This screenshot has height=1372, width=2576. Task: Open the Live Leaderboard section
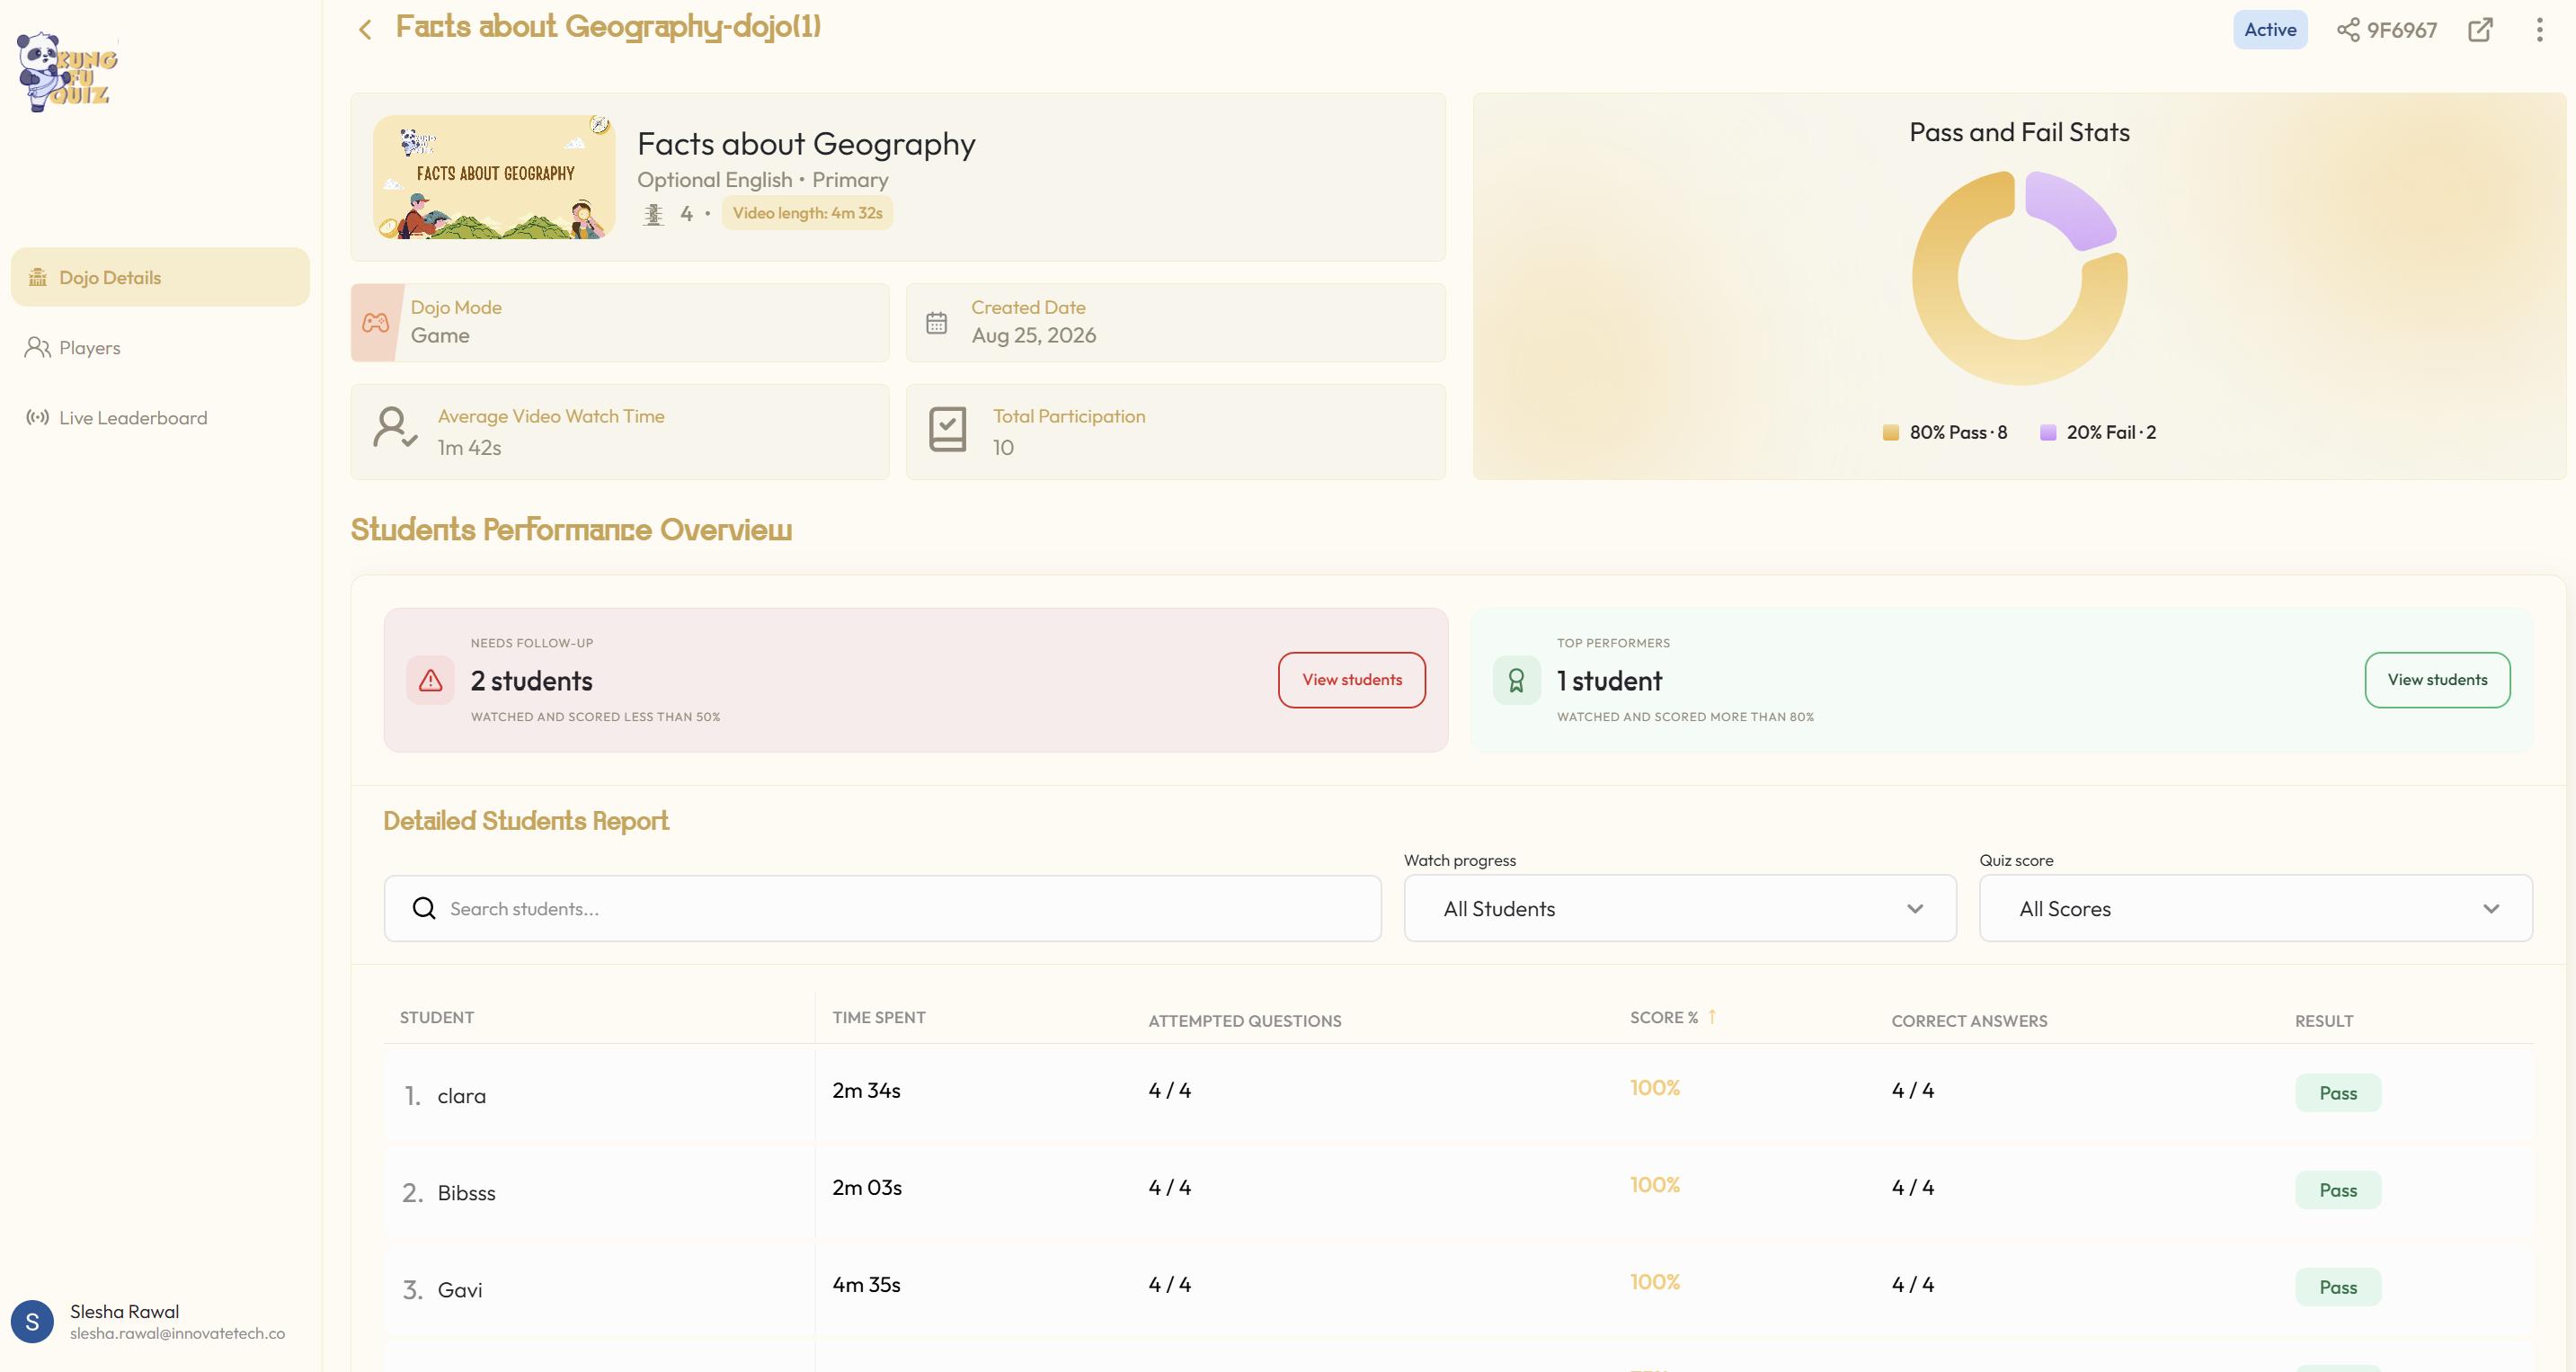(x=160, y=417)
